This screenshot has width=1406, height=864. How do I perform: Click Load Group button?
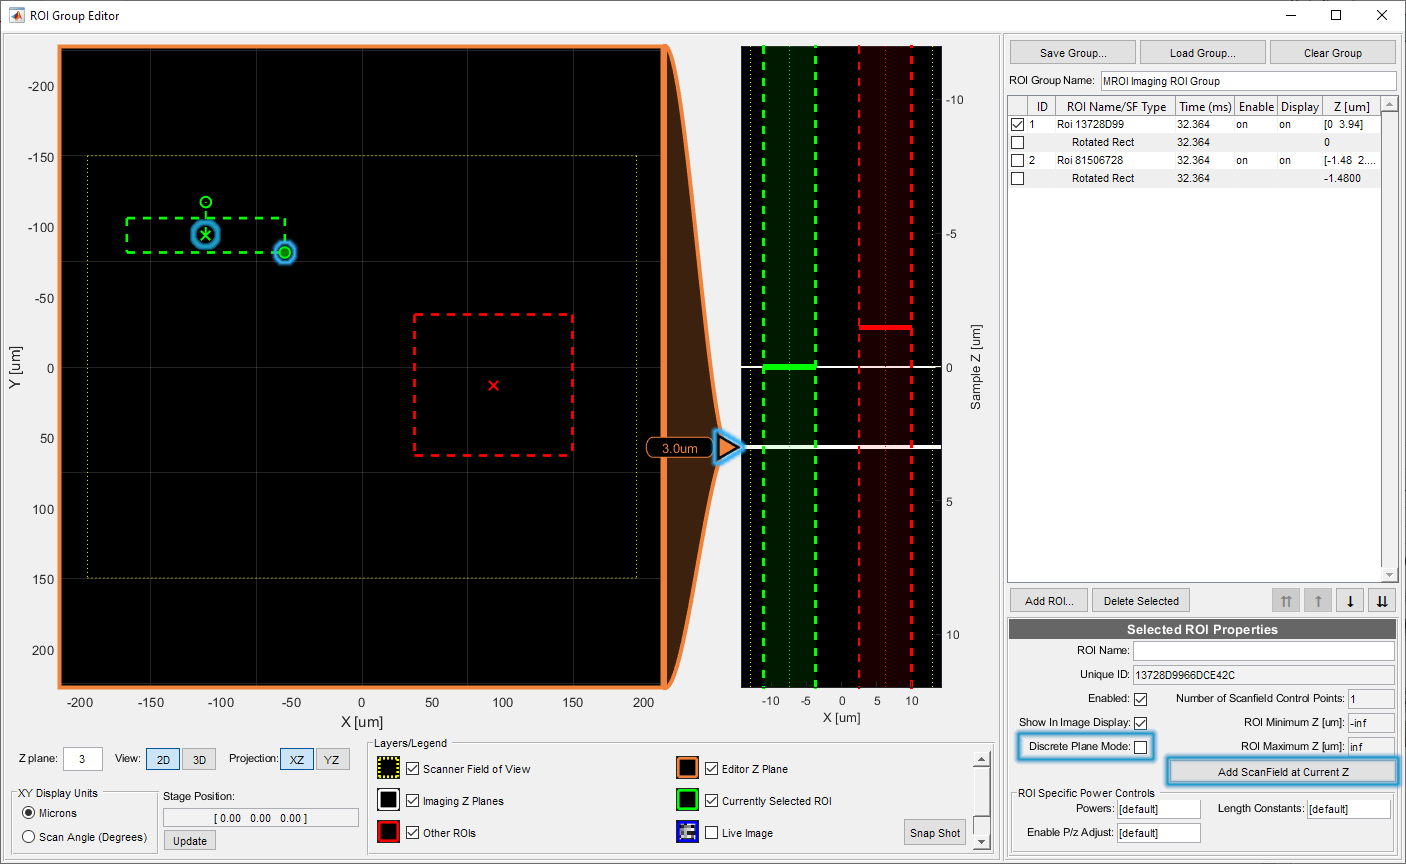click(1203, 53)
